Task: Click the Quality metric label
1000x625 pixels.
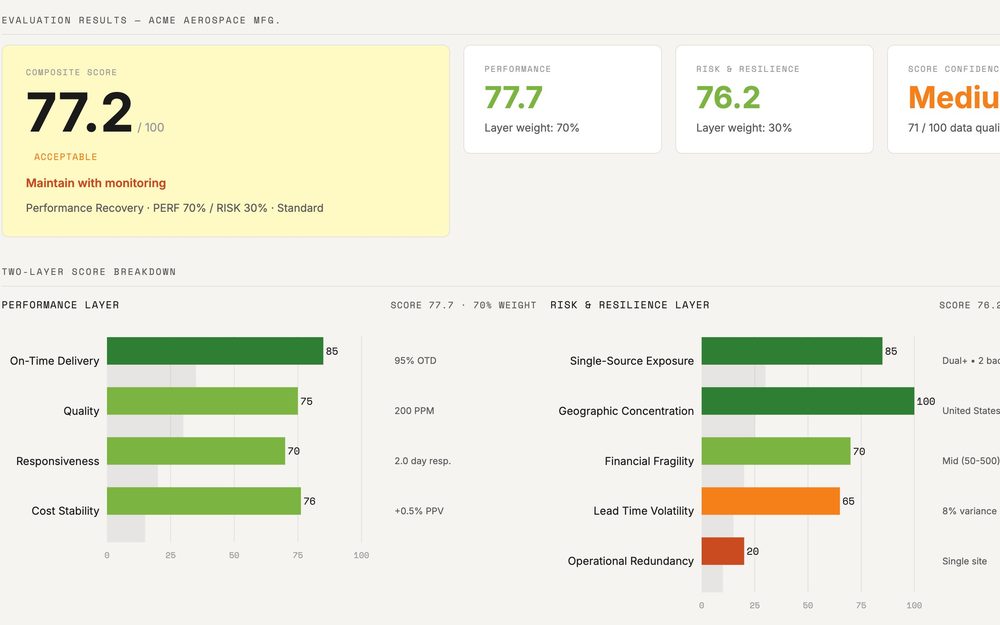Action: coord(81,411)
